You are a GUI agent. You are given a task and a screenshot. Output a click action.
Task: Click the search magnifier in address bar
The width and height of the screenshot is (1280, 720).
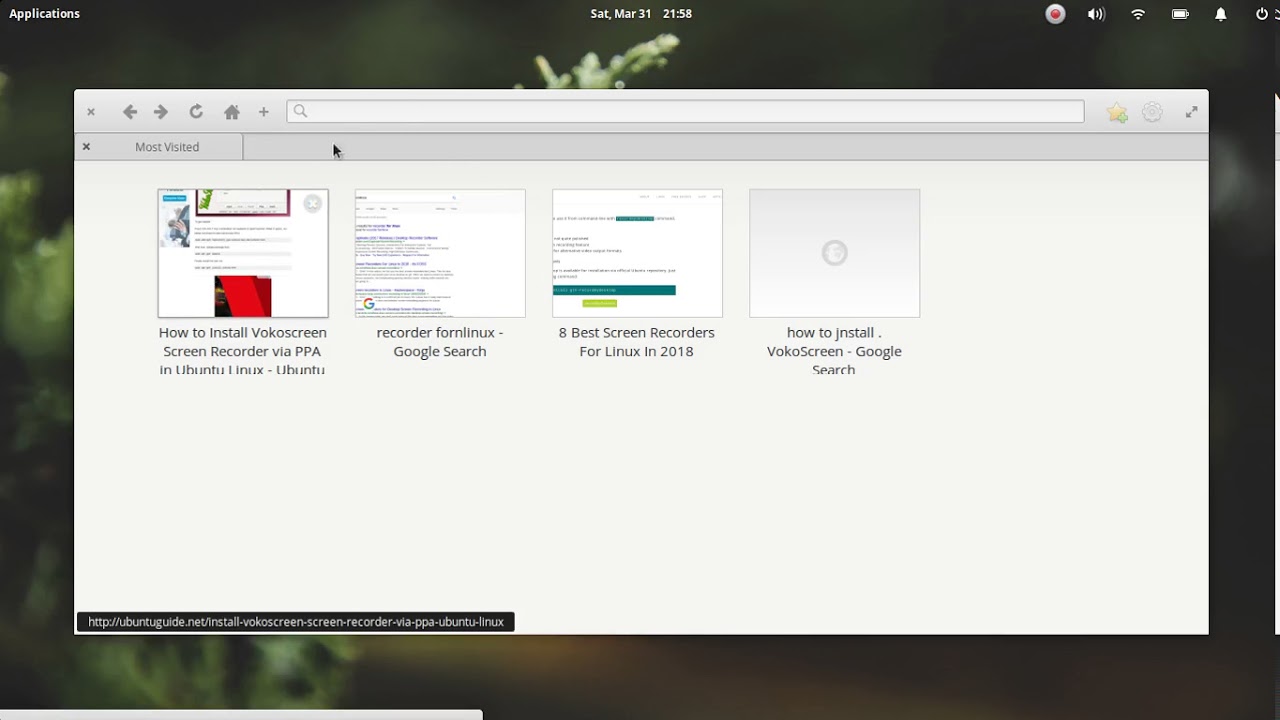(300, 111)
